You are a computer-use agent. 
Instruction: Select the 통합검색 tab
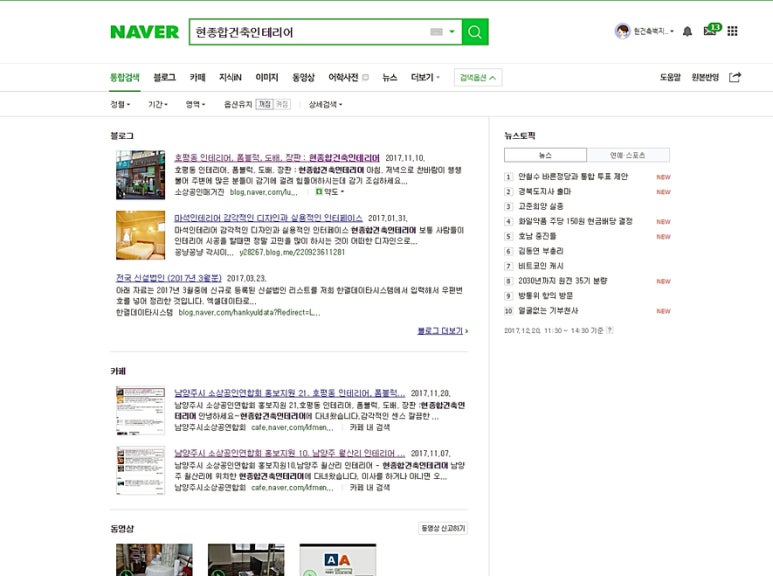click(125, 77)
